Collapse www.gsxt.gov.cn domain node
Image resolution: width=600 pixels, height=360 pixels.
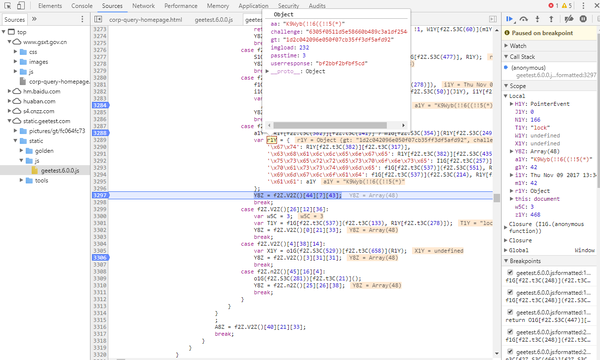[9, 42]
